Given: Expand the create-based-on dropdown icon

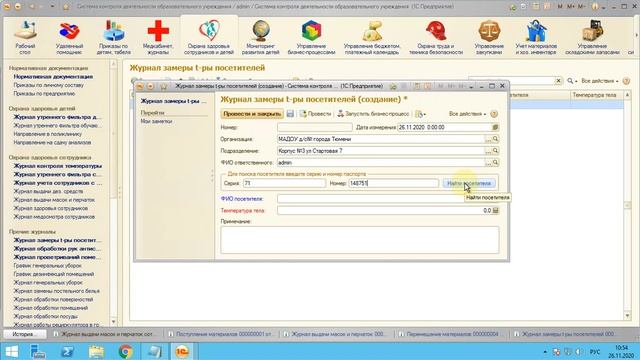Looking at the screenshot, I should tap(420, 114).
